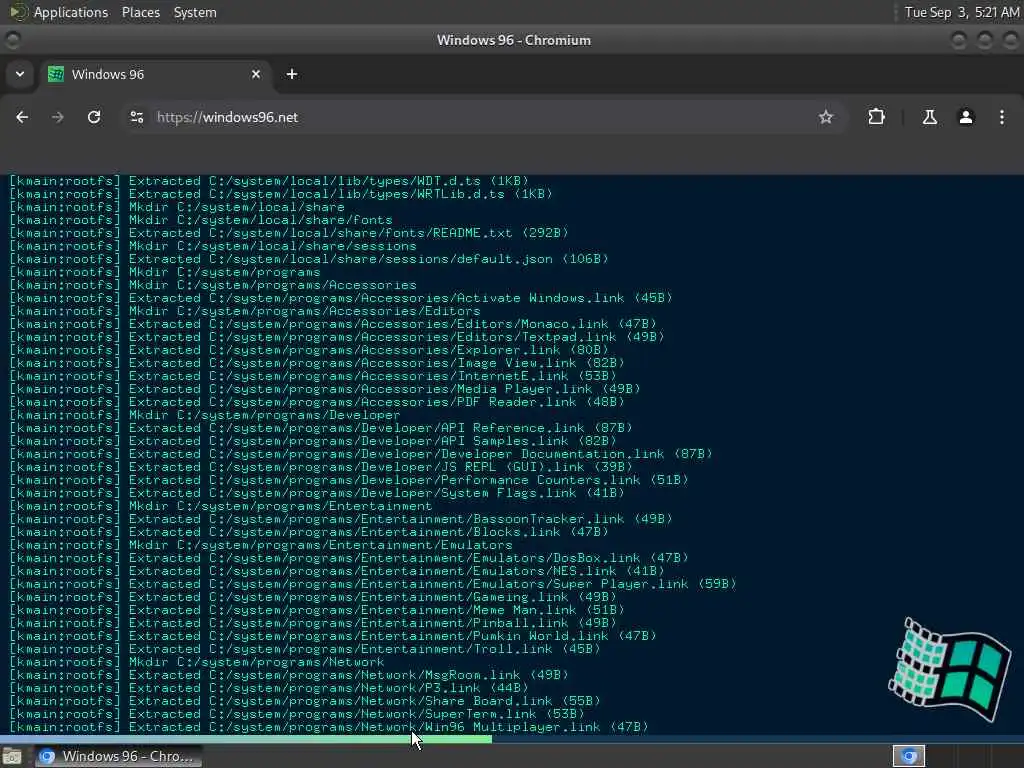Click the Mkdir C:/system/programs/Developer line
The height and width of the screenshot is (768, 1024).
click(204, 415)
